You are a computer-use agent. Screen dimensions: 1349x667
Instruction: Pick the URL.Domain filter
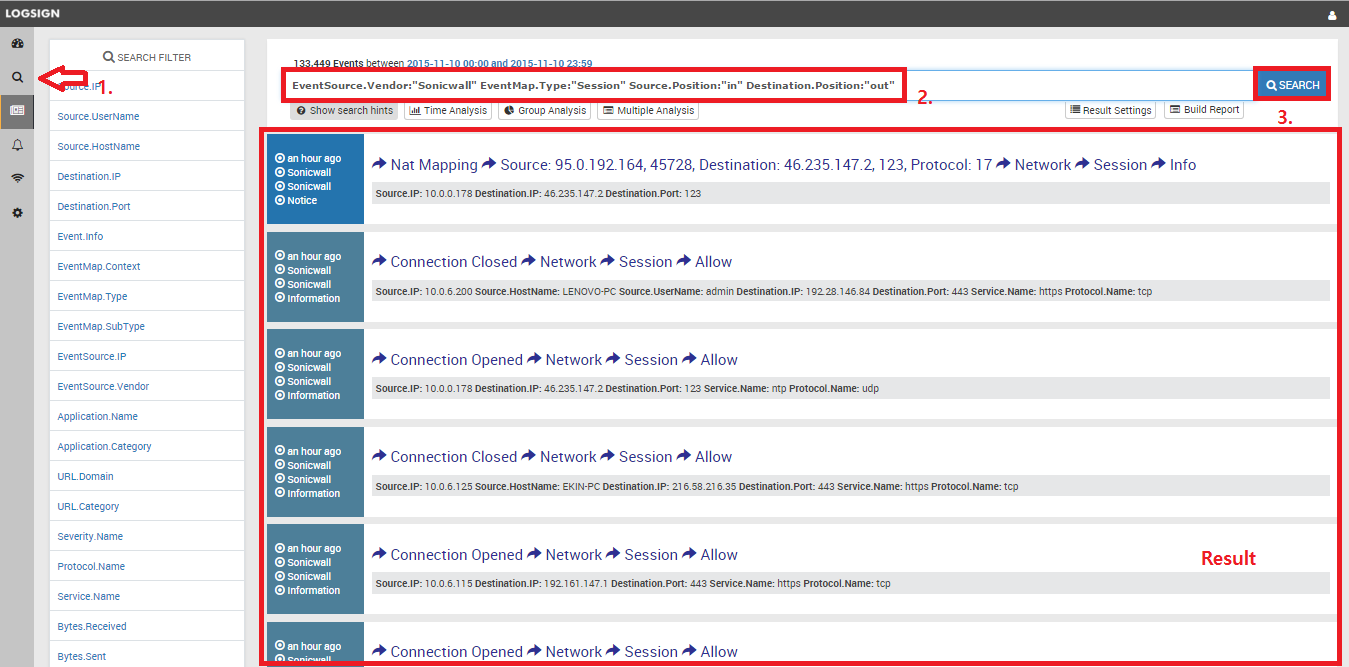tap(85, 476)
